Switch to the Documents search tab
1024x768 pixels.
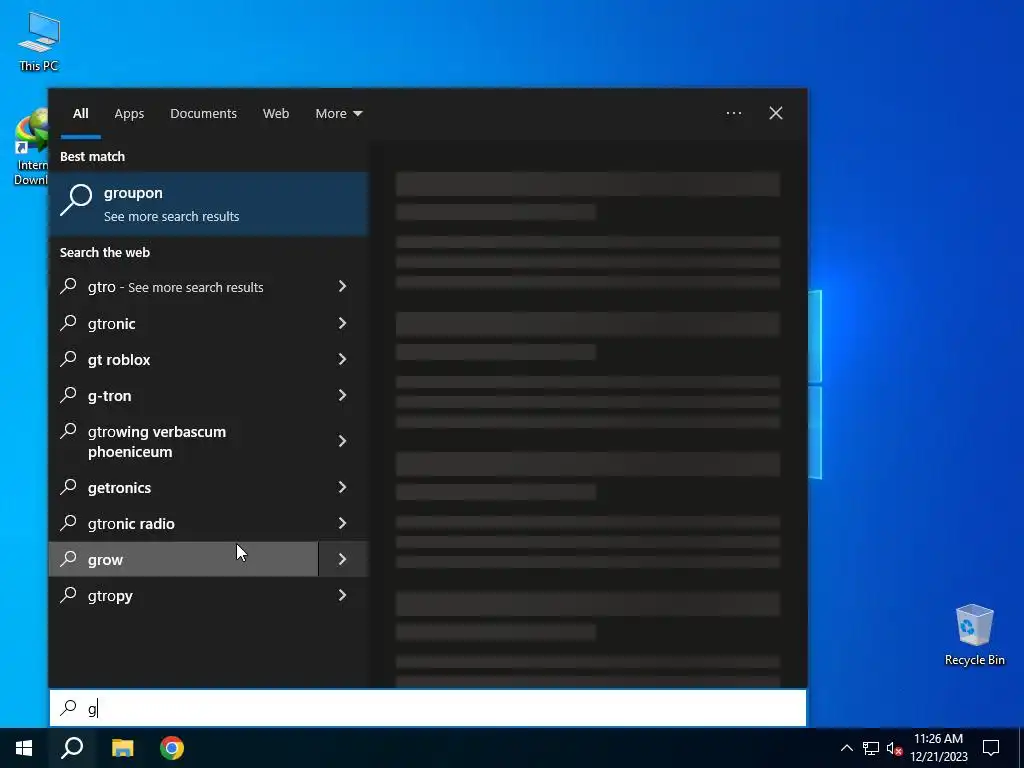click(x=203, y=114)
